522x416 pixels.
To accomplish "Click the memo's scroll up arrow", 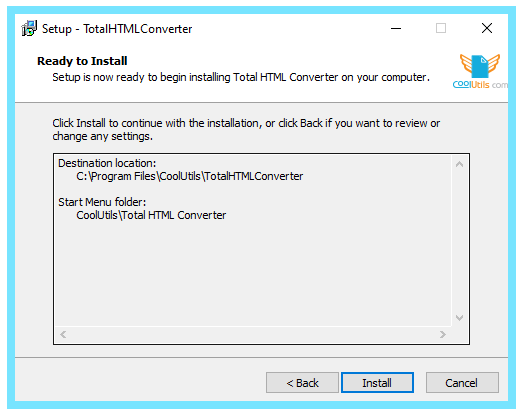I will [459, 164].
